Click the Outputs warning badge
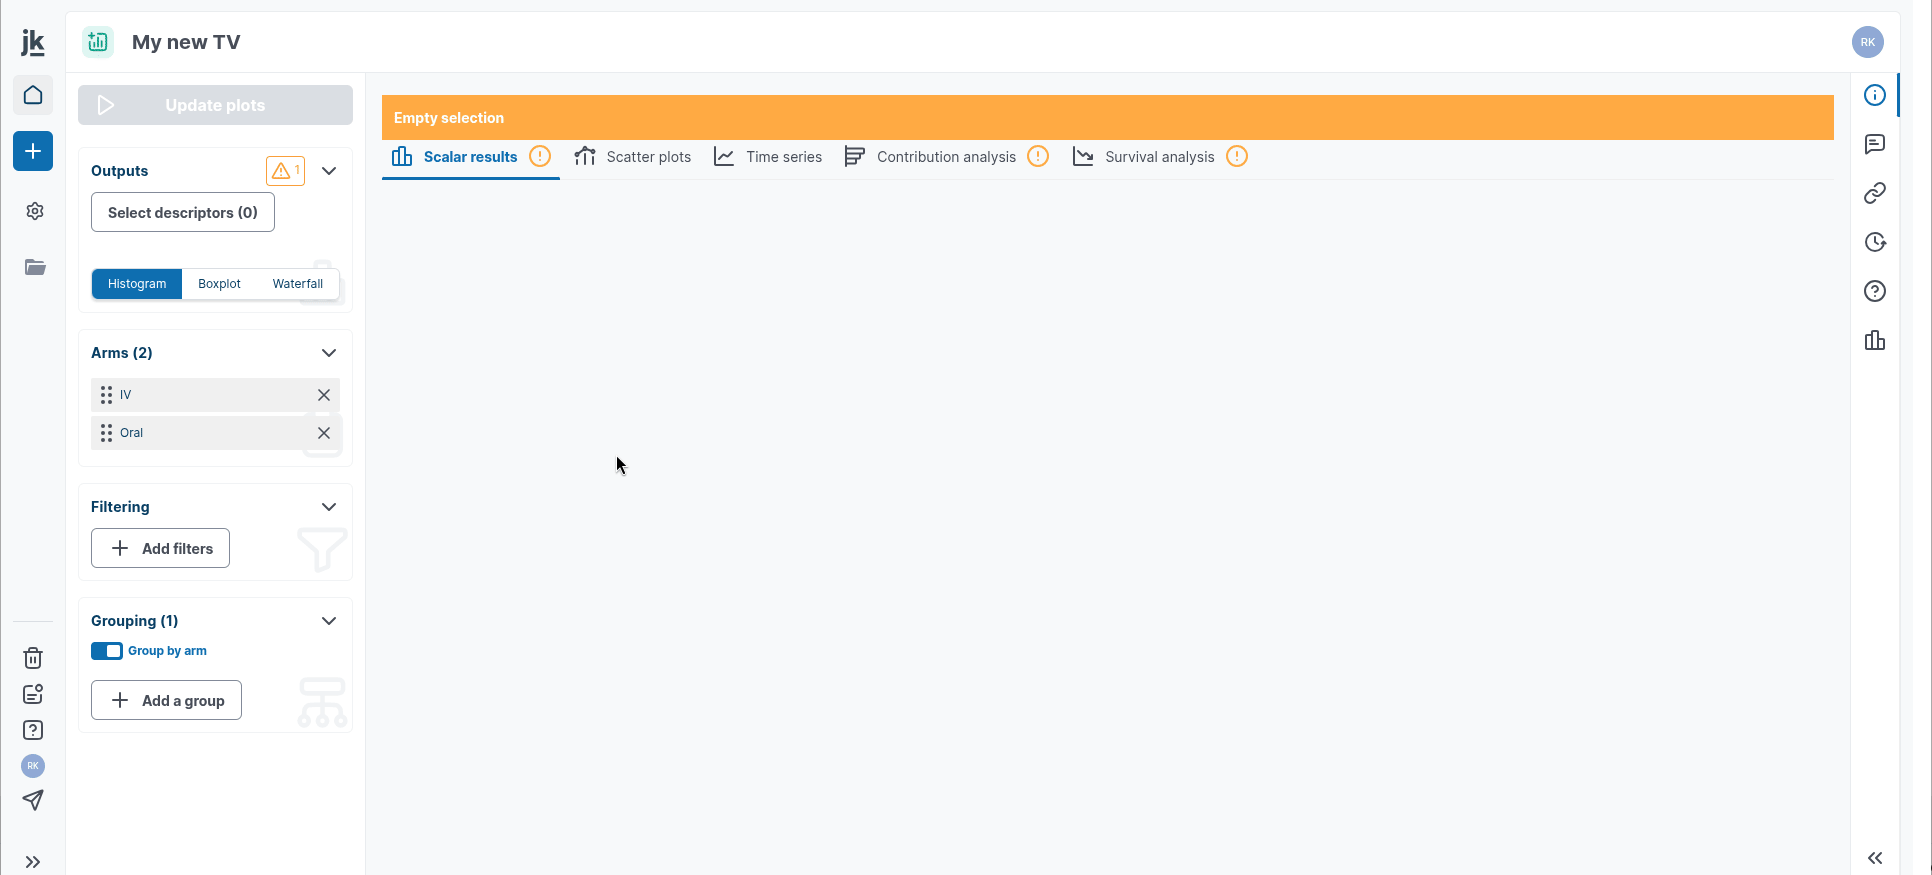Viewport: 1932px width, 875px height. [x=285, y=171]
